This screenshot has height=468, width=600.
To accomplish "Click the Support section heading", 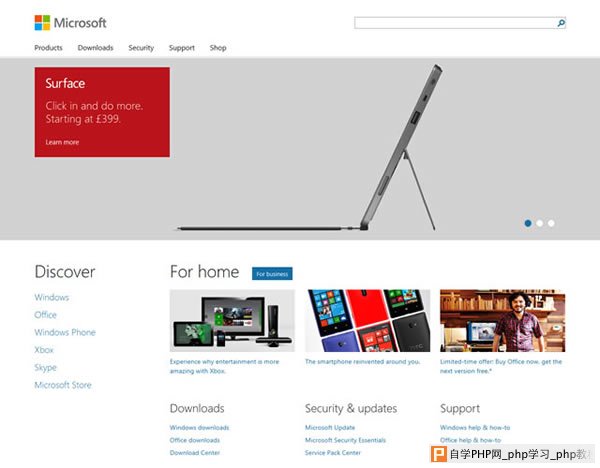I will (460, 409).
